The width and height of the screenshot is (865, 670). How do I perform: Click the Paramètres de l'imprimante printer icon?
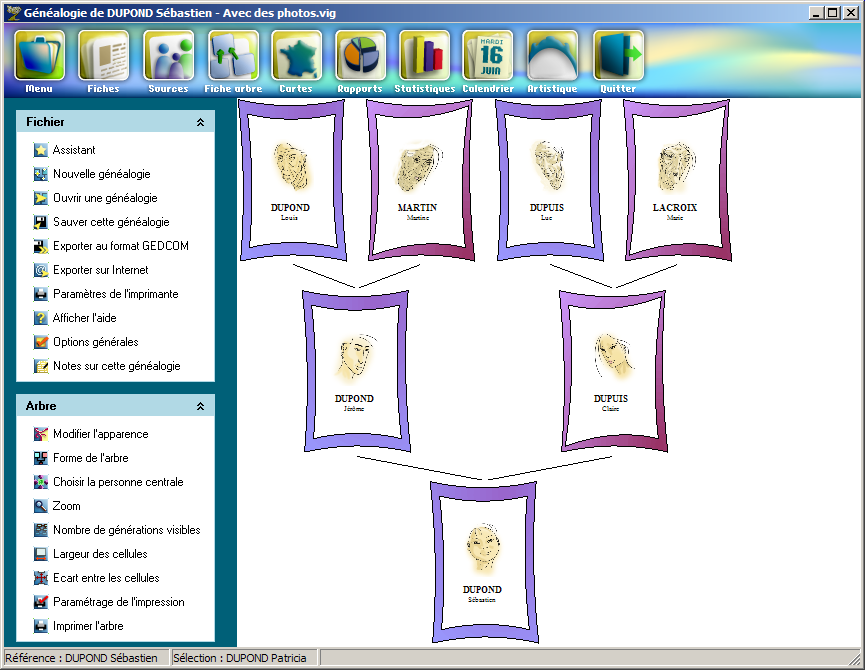(40, 294)
